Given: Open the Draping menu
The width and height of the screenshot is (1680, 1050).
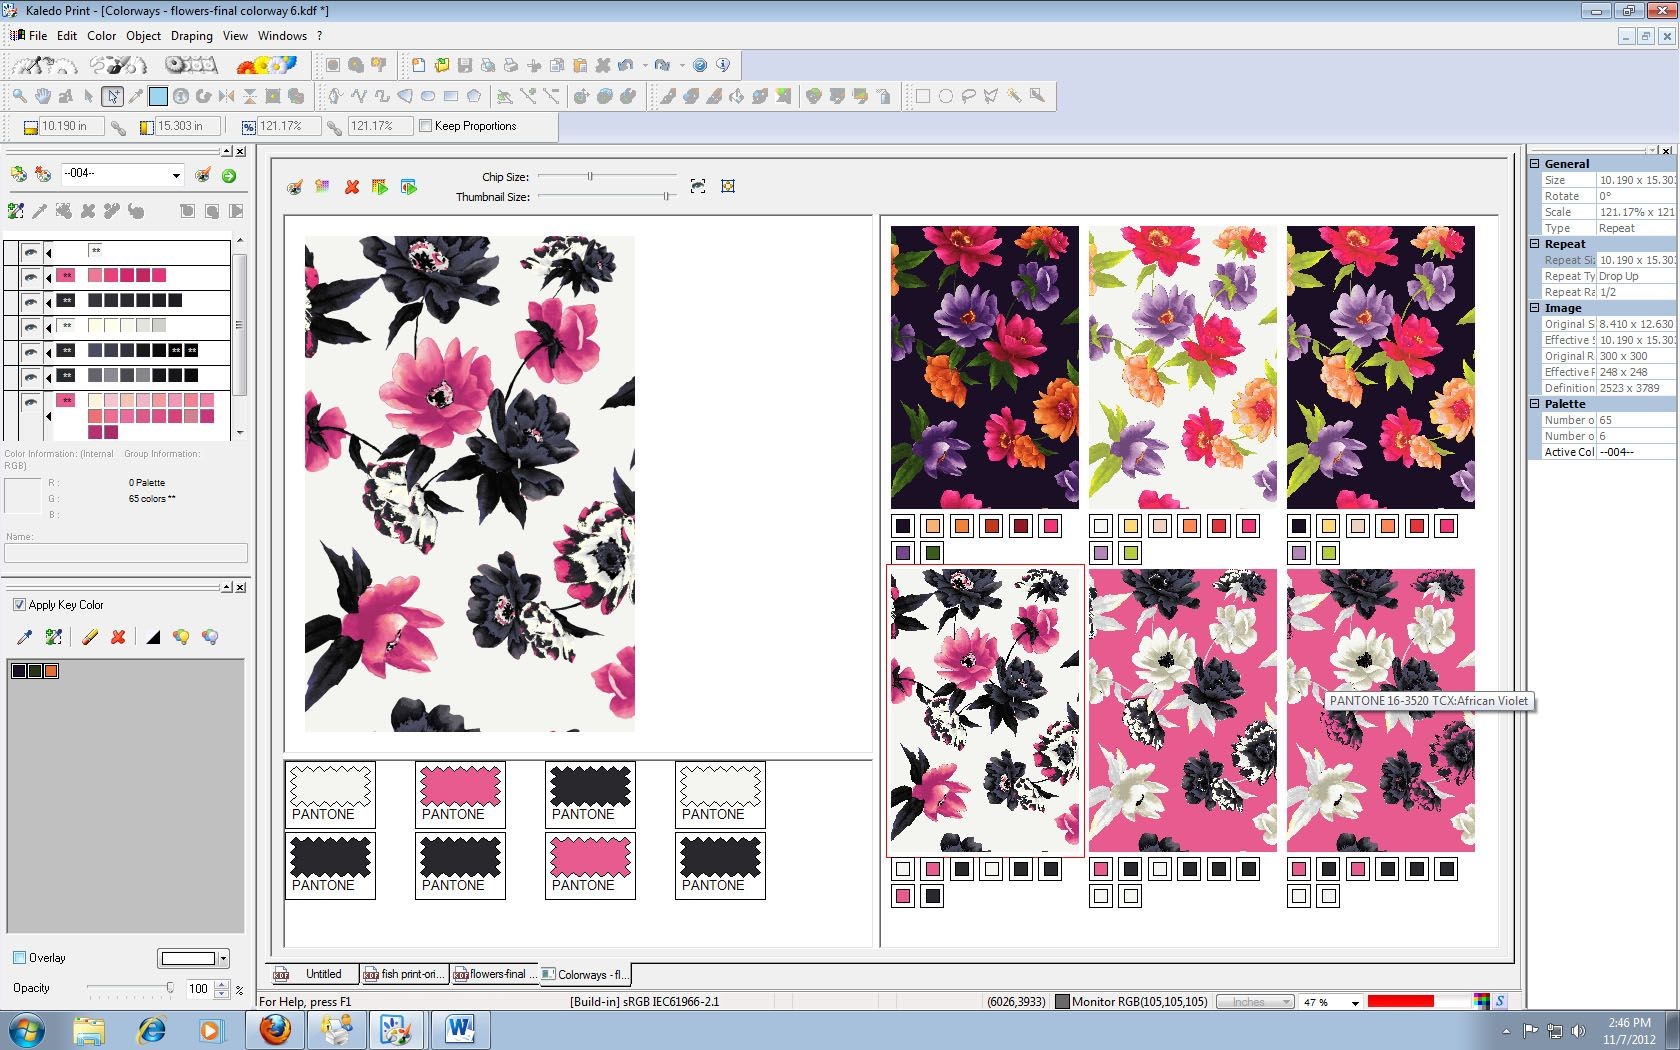Looking at the screenshot, I should pos(191,36).
